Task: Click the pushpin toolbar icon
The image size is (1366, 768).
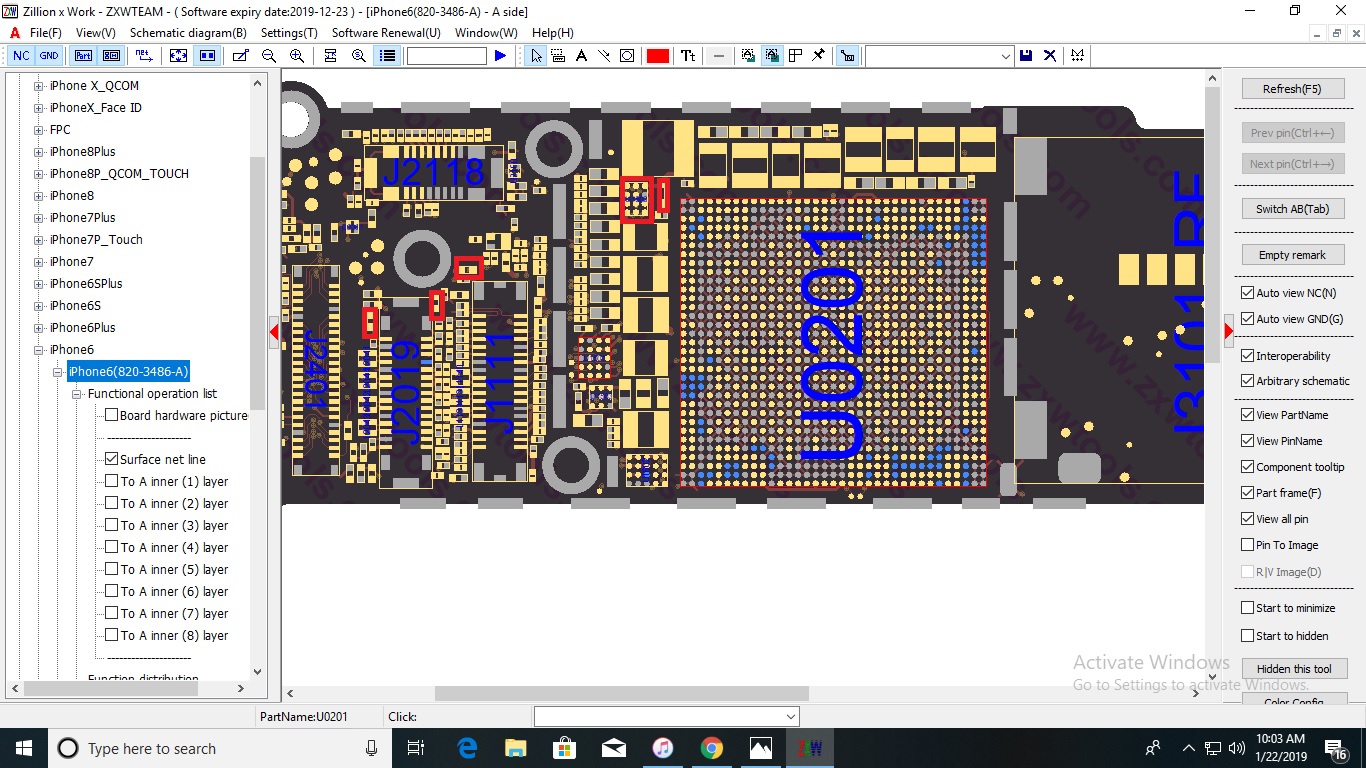Action: click(x=818, y=56)
